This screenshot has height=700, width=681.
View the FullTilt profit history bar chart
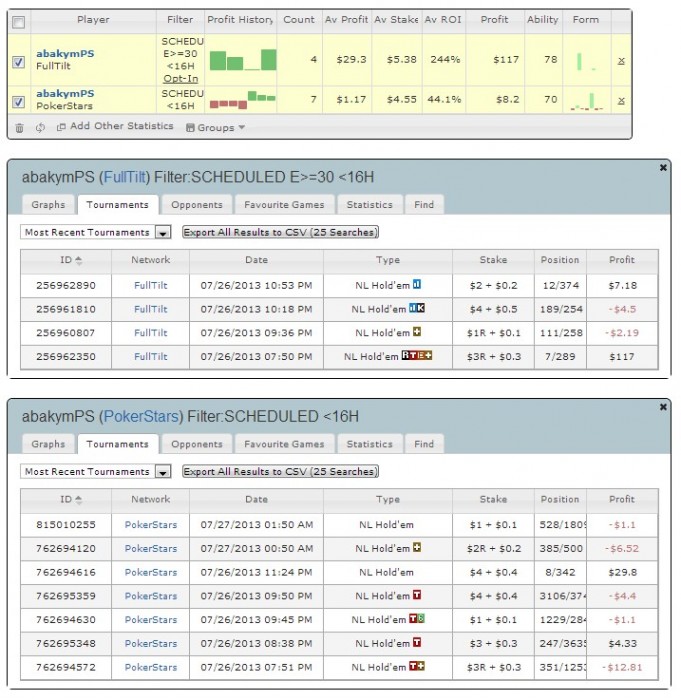pos(243,60)
